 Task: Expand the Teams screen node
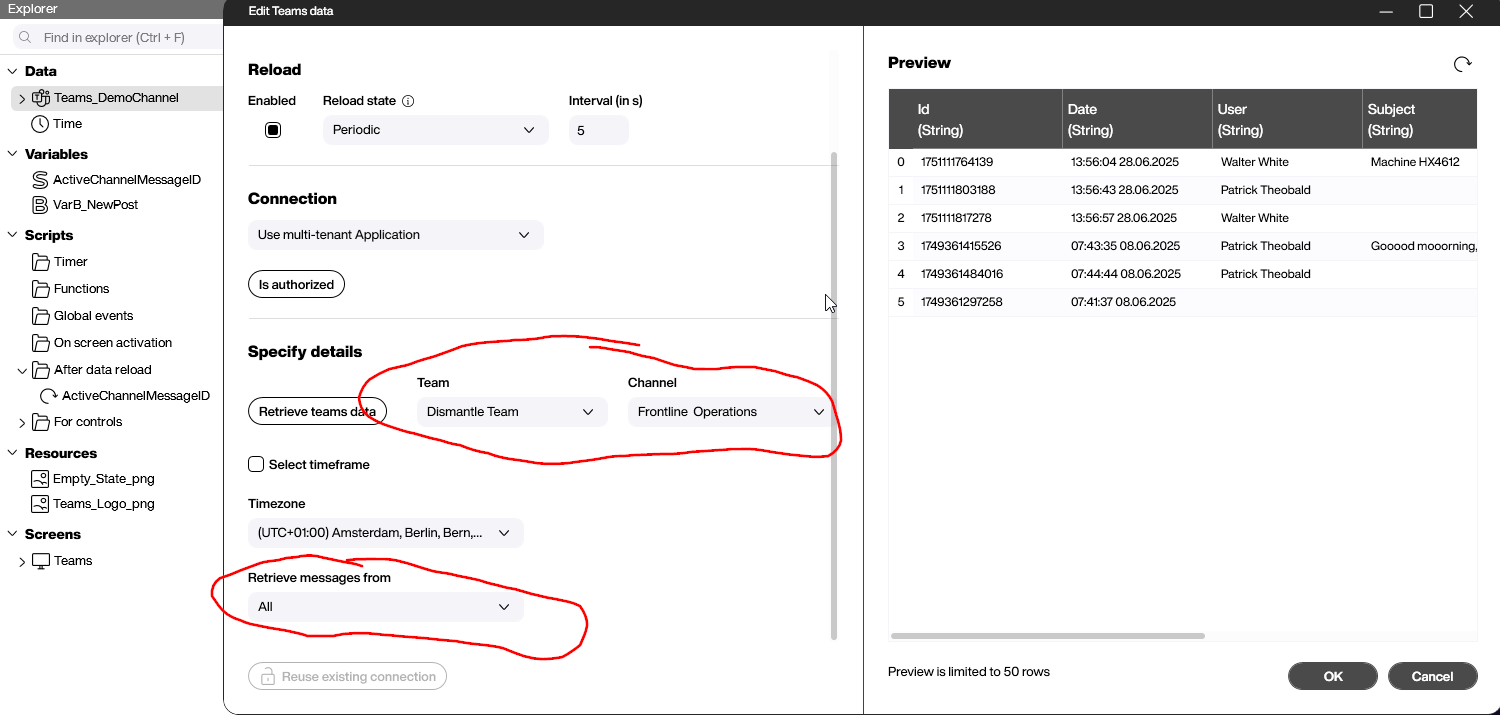(x=22, y=561)
